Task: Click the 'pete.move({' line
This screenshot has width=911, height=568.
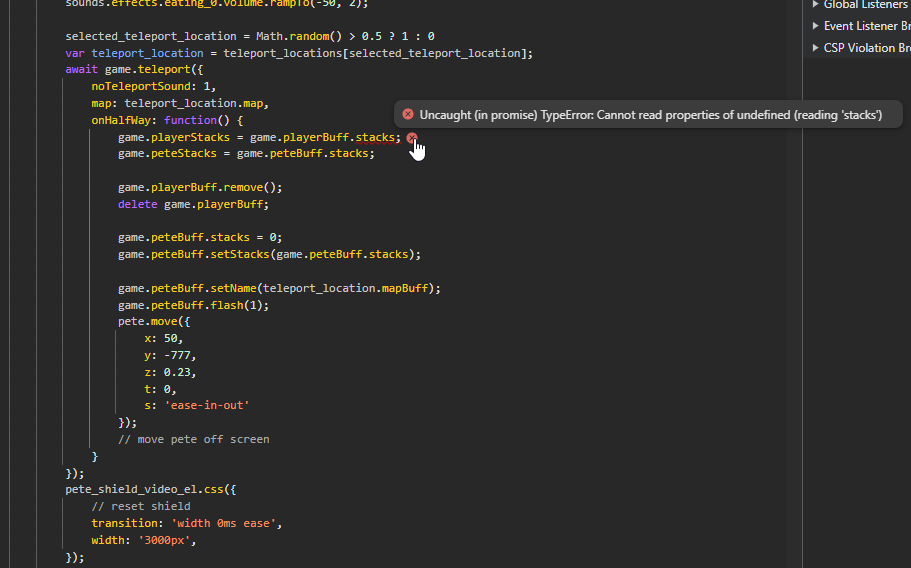Action: click(x=154, y=321)
